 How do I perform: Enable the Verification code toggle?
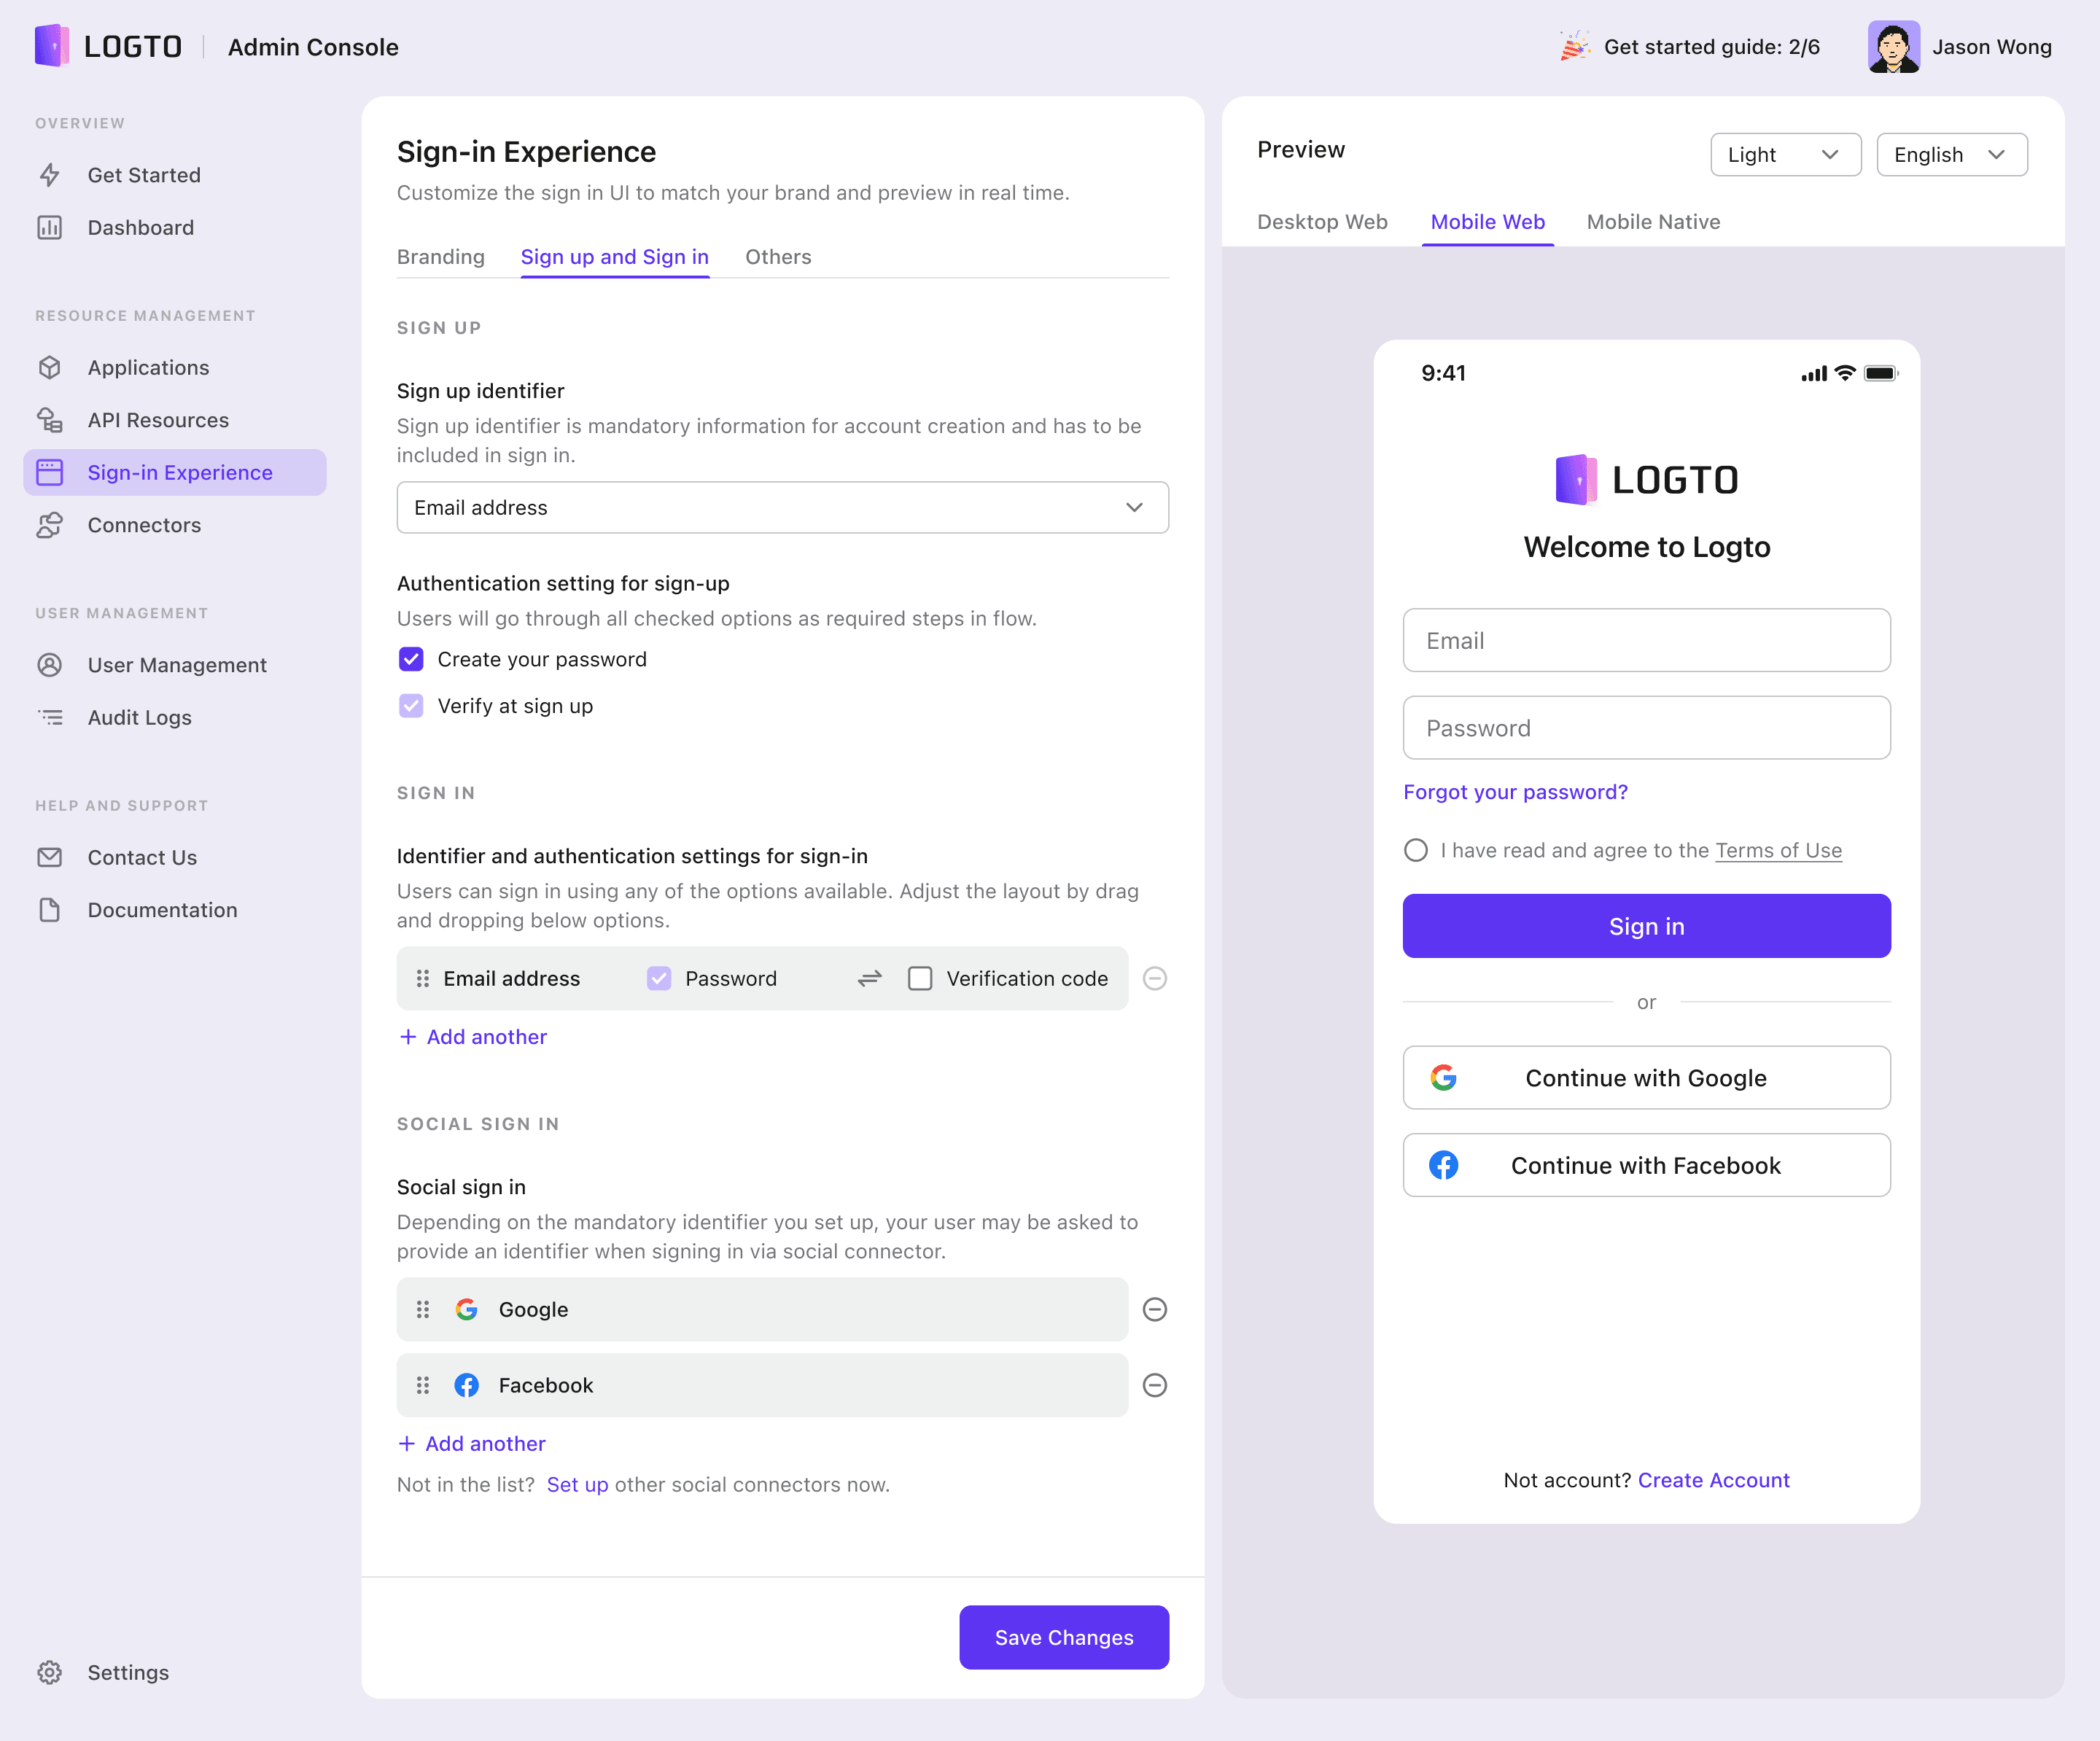tap(919, 978)
